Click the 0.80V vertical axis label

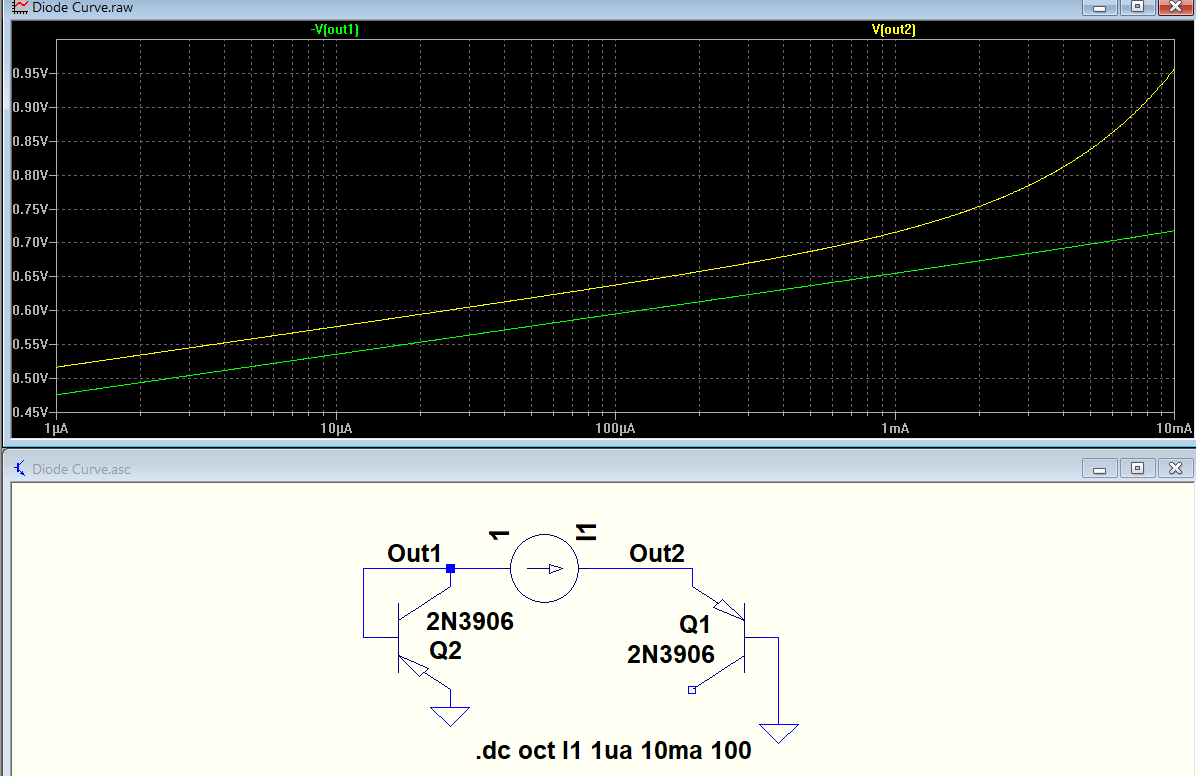coord(31,175)
